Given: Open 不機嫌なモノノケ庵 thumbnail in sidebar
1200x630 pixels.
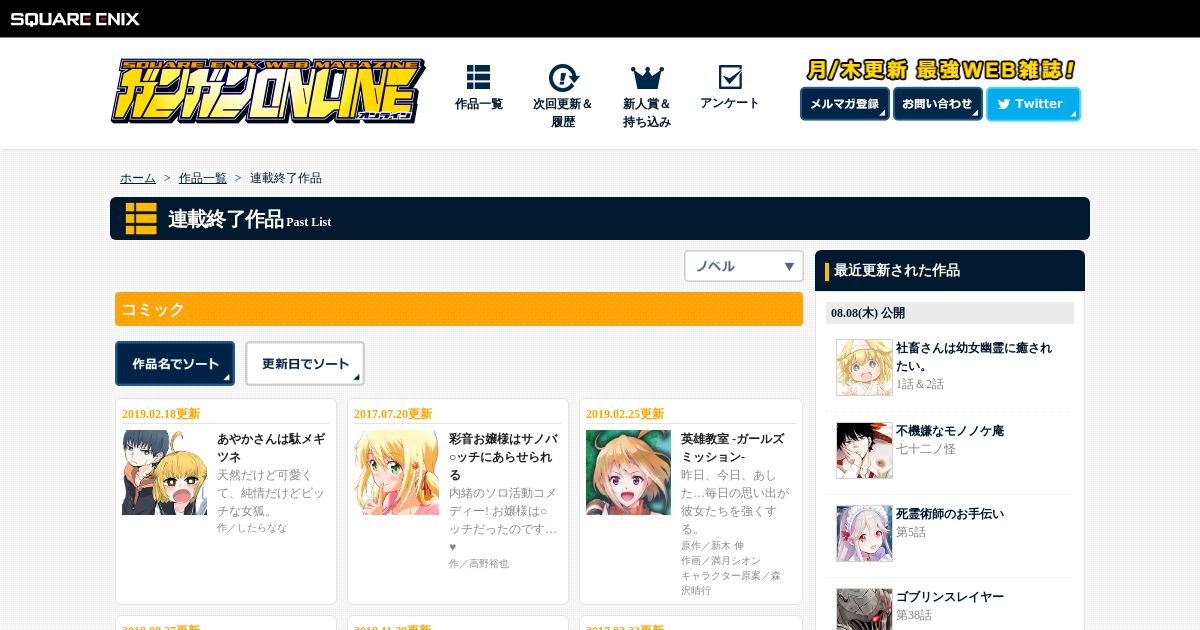Looking at the screenshot, I should click(x=864, y=450).
